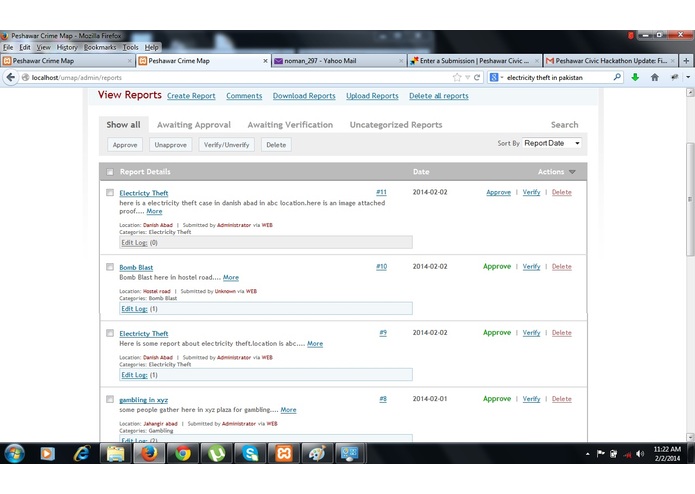This screenshot has height=494, width=695.
Task: Launch Internet Explorer from the taskbar
Action: [82, 453]
